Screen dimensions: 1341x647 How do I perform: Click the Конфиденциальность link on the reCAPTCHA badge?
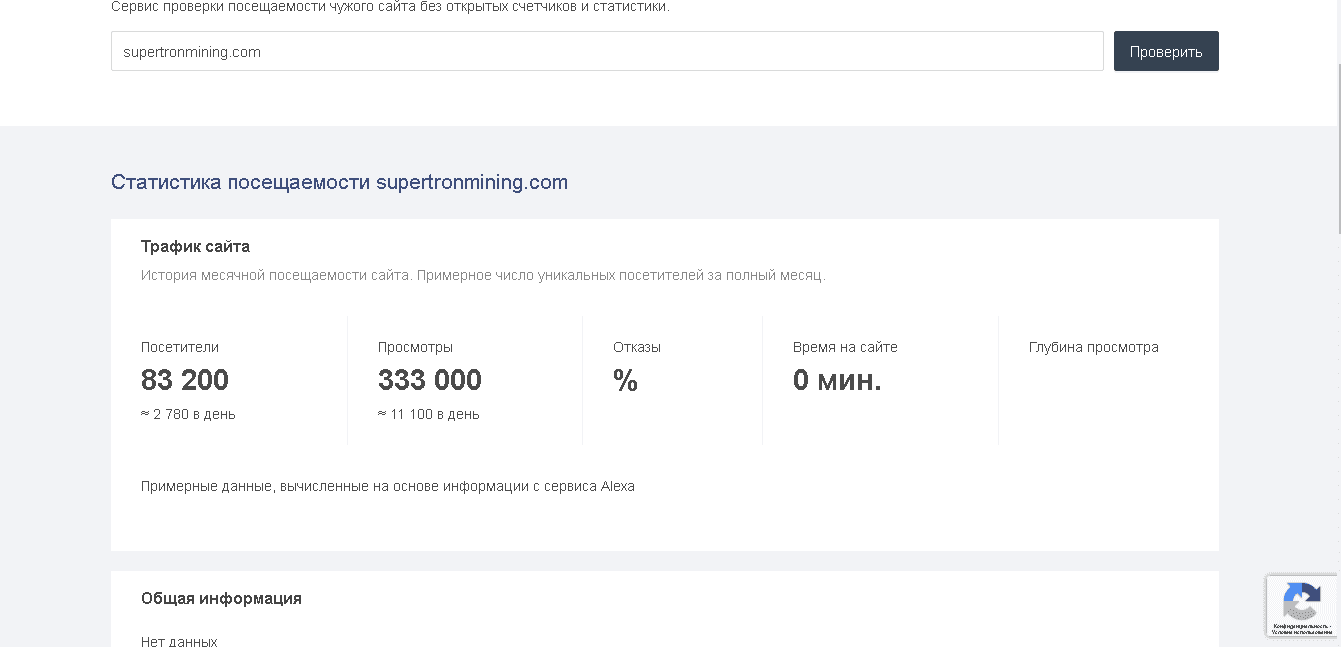click(x=1299, y=628)
